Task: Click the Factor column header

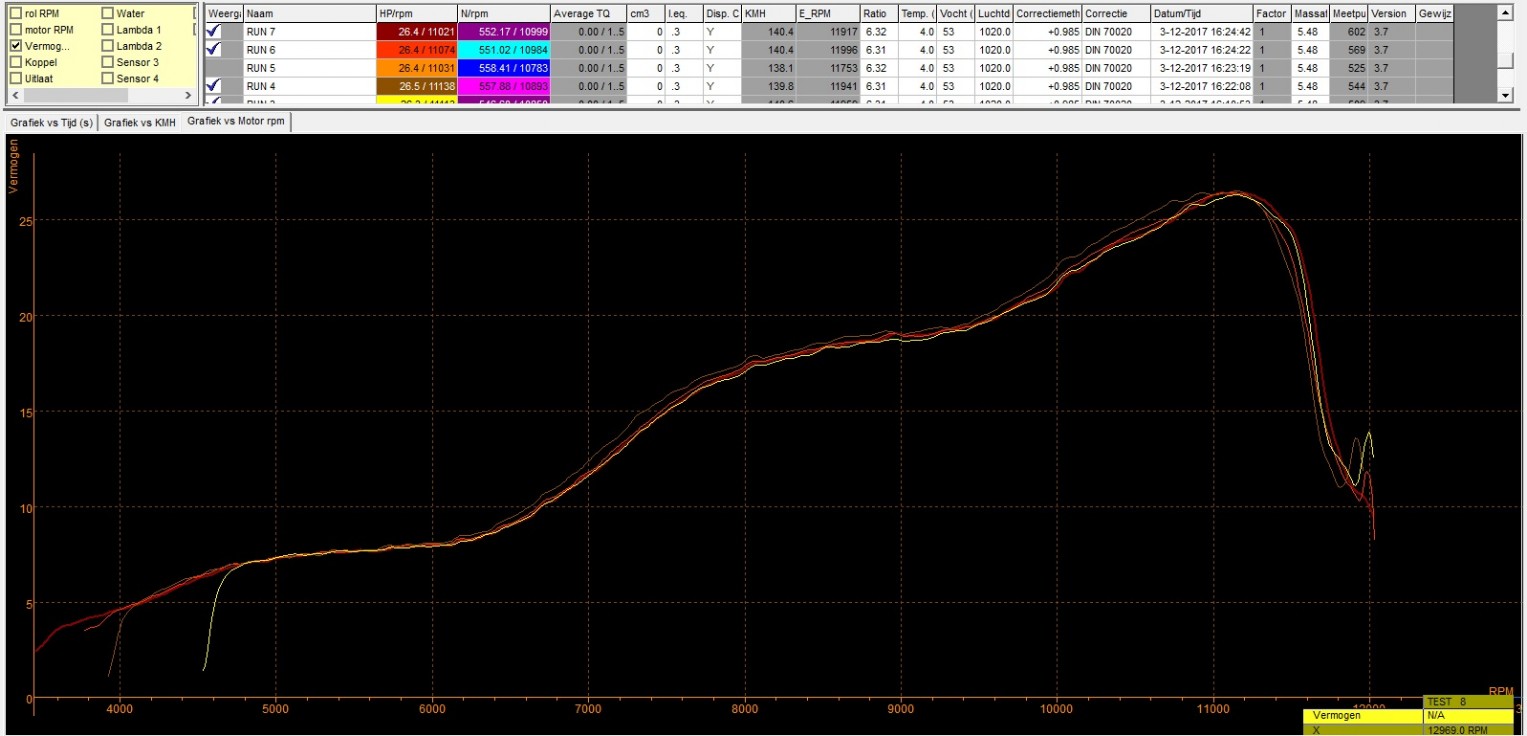Action: (x=1272, y=14)
